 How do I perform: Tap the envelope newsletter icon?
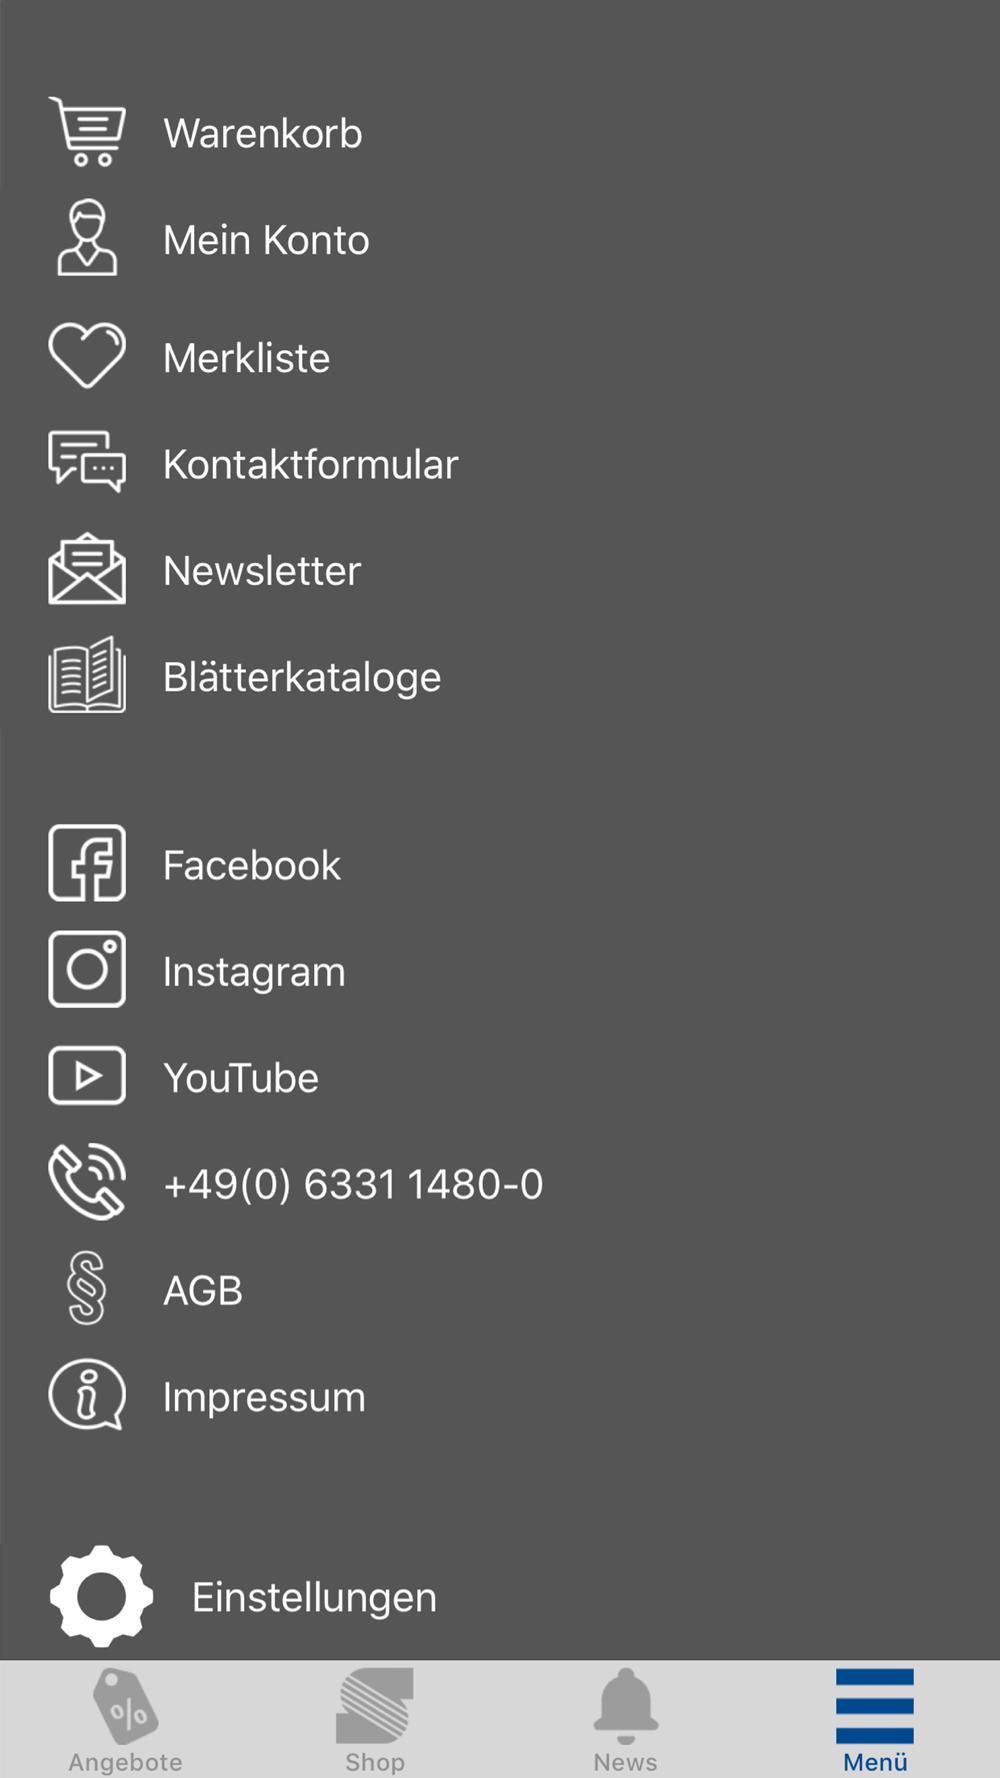coord(87,568)
